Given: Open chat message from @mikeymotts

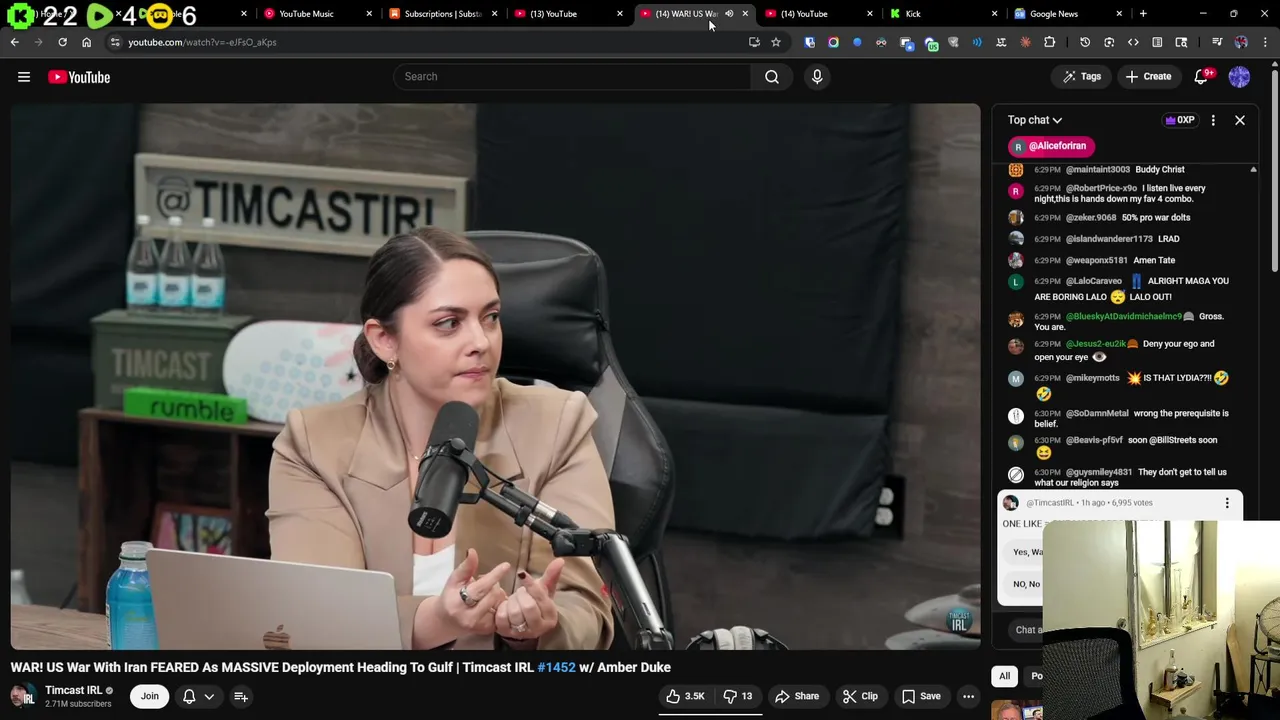Looking at the screenshot, I should tap(1130, 385).
